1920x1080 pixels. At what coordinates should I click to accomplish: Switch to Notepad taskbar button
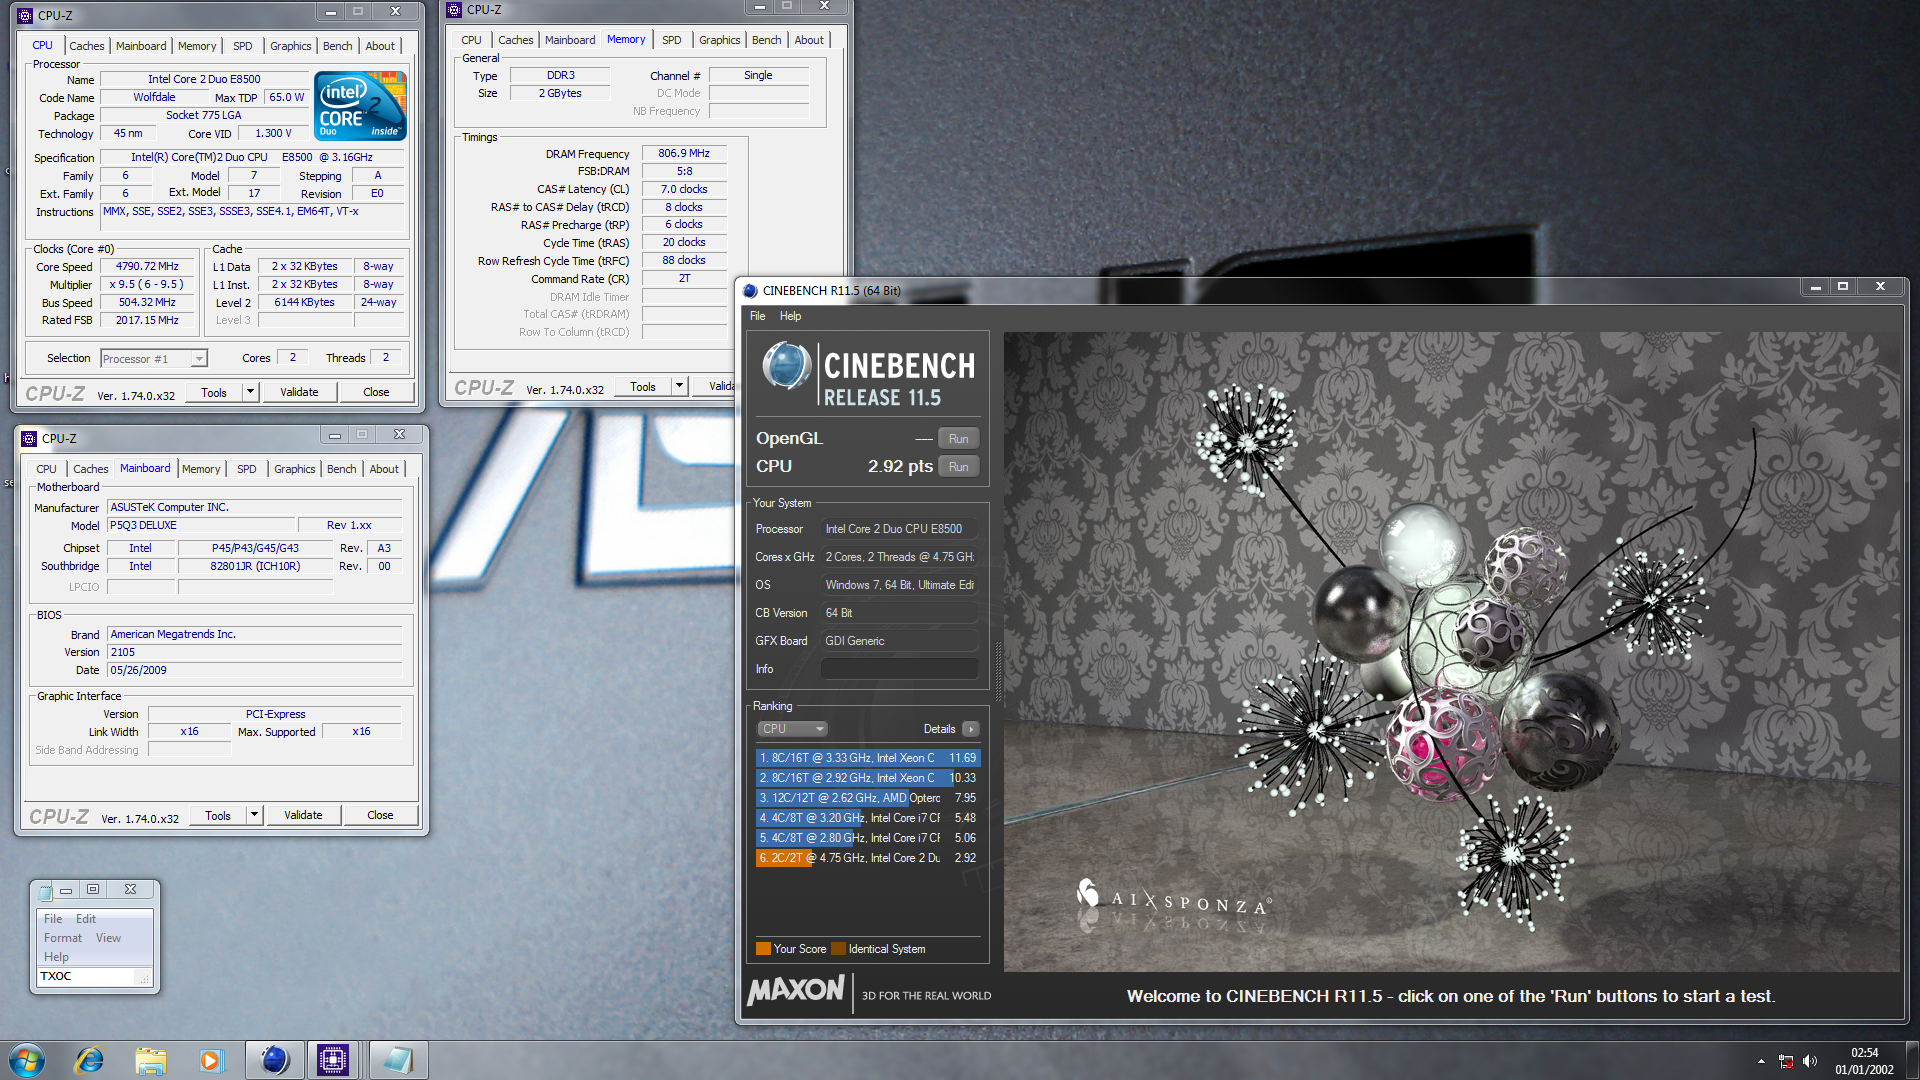397,1060
